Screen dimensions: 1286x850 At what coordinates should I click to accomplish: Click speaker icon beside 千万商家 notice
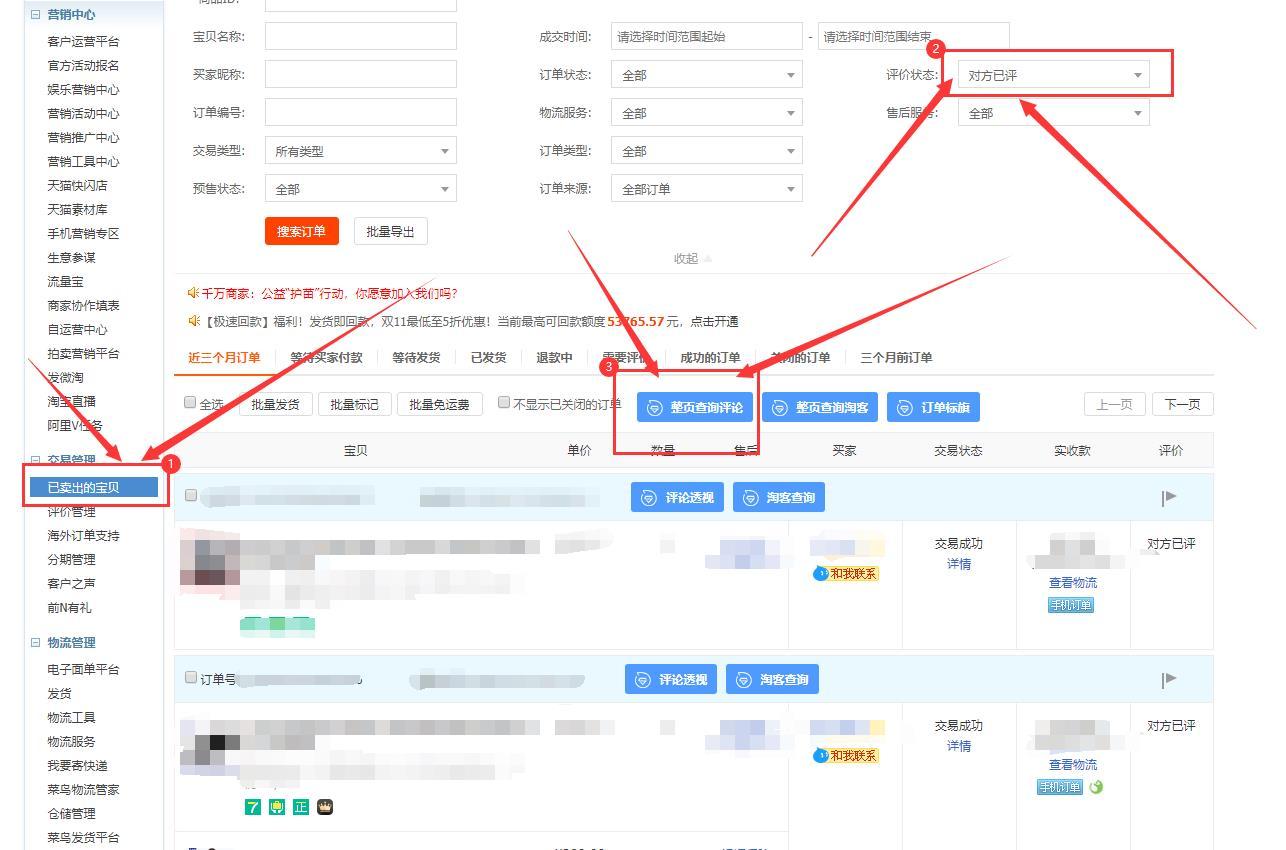pos(193,293)
